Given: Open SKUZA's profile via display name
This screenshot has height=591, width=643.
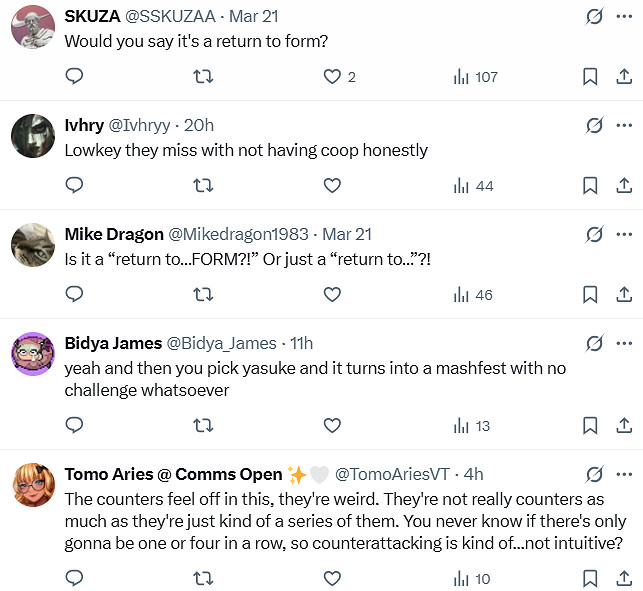Looking at the screenshot, I should pos(91,16).
